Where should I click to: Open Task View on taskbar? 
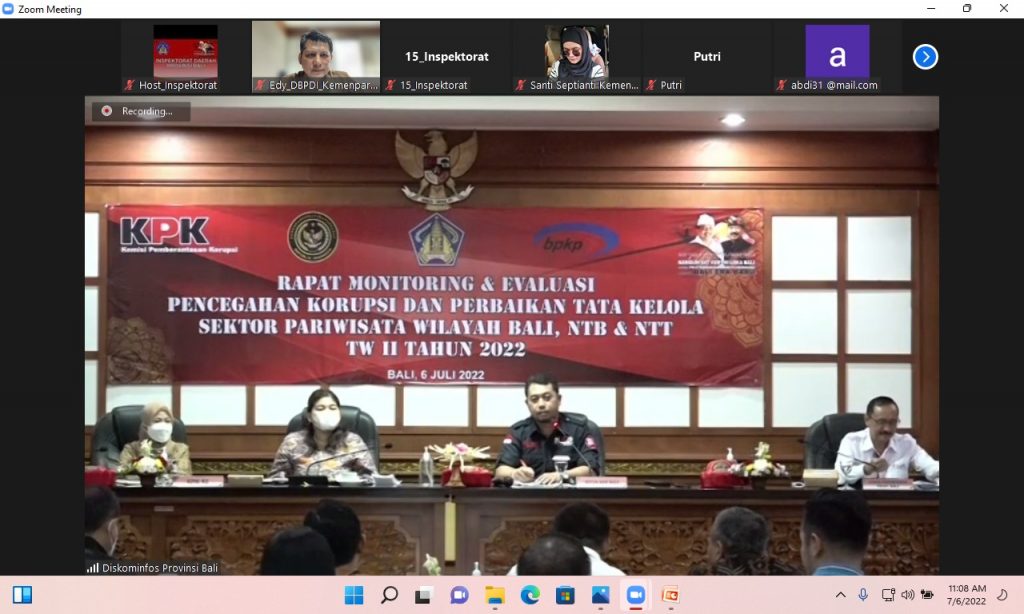(424, 595)
